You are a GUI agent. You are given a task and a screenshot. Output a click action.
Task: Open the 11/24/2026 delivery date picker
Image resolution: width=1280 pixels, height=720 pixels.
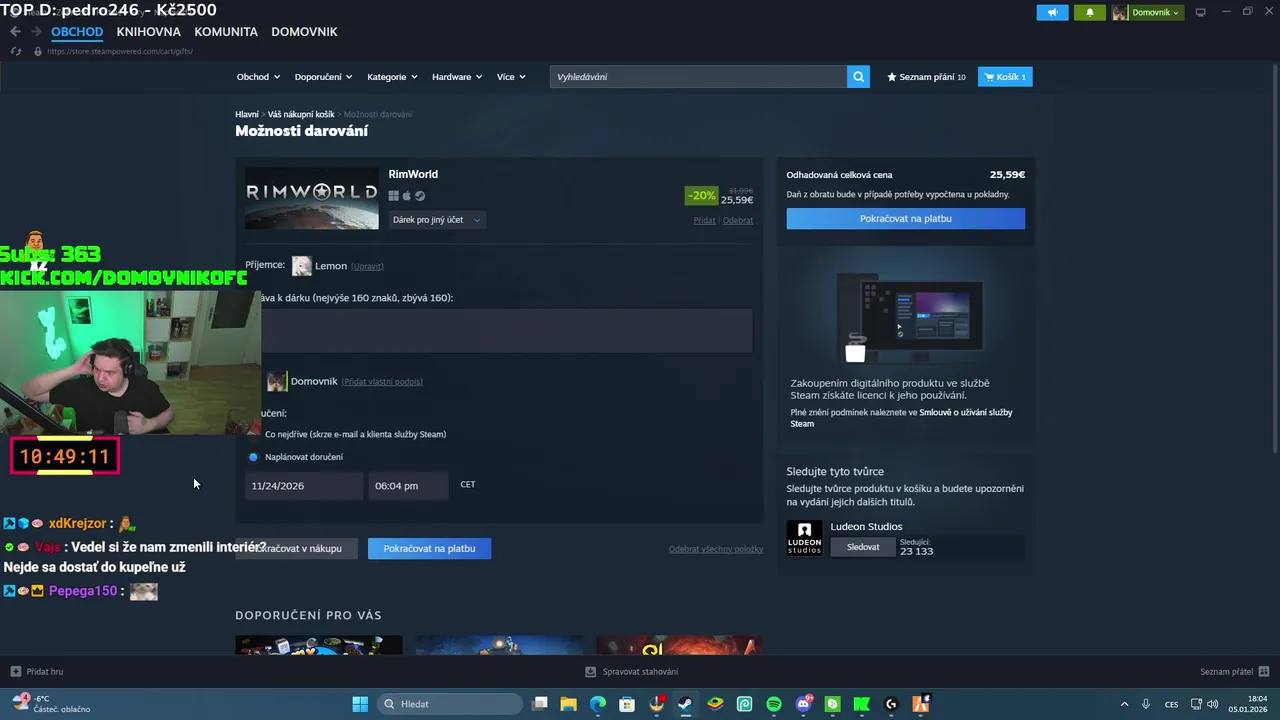pyautogui.click(x=304, y=486)
